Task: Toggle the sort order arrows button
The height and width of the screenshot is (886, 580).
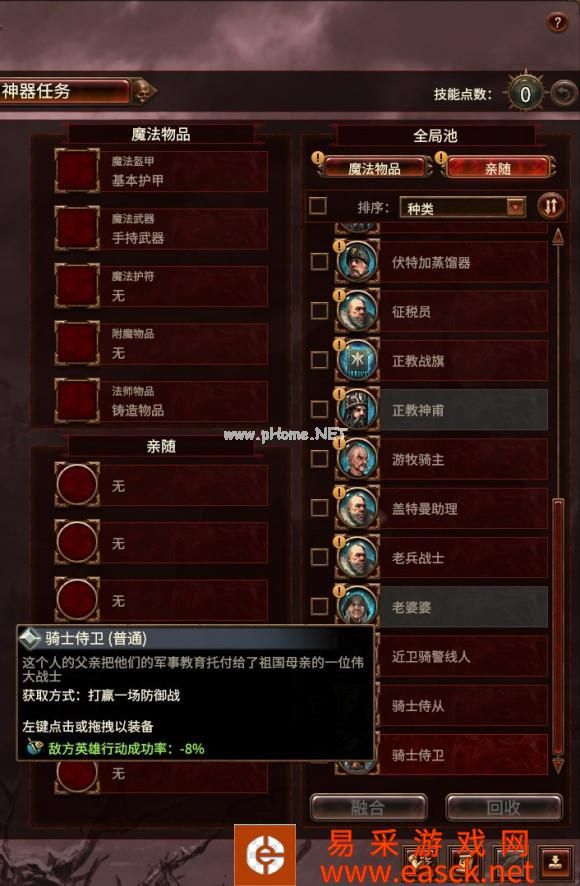Action: pyautogui.click(x=551, y=206)
